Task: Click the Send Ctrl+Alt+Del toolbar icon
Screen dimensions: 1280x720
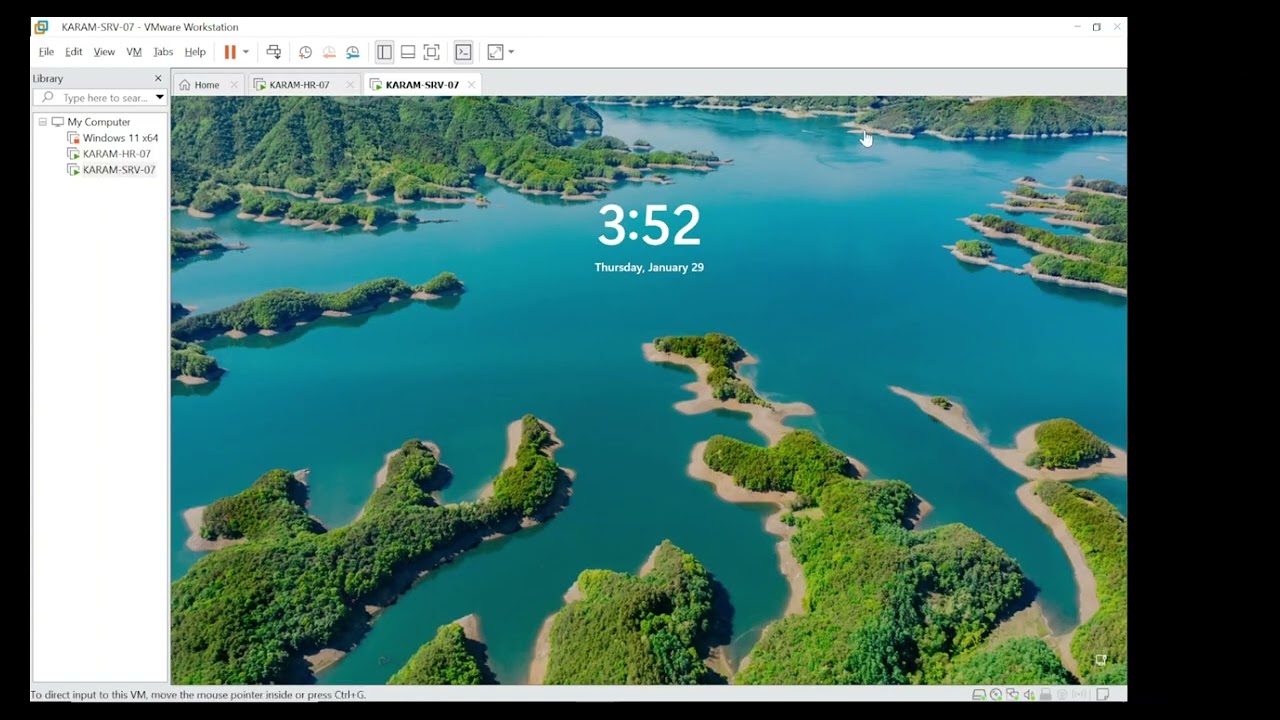Action: (274, 52)
